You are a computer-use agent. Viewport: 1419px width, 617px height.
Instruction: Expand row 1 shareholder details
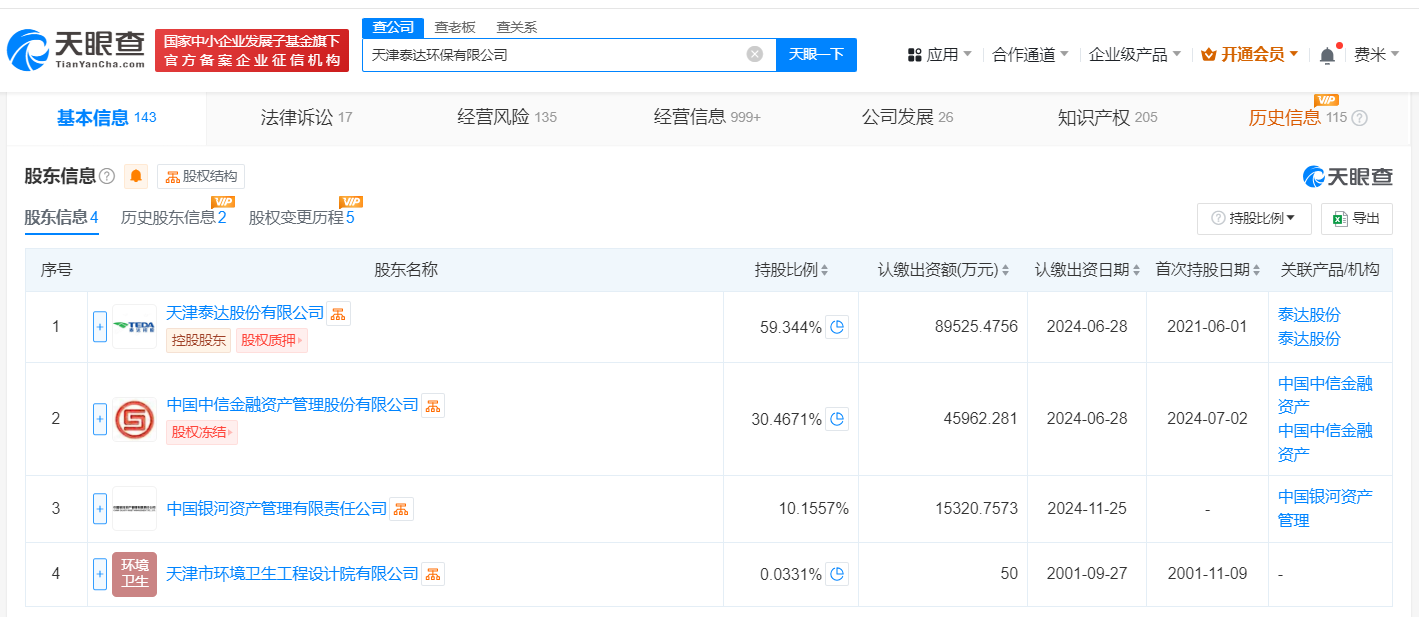coord(100,327)
